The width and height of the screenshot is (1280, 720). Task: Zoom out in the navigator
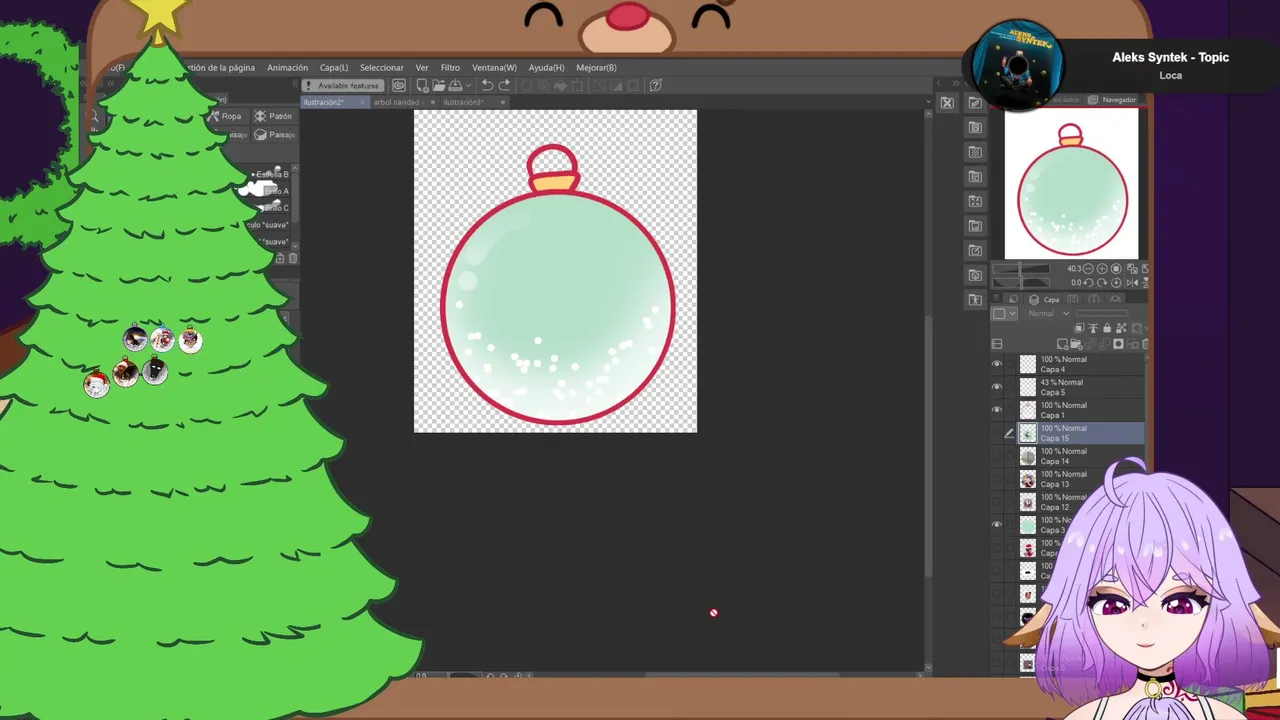pyautogui.click(x=1088, y=268)
